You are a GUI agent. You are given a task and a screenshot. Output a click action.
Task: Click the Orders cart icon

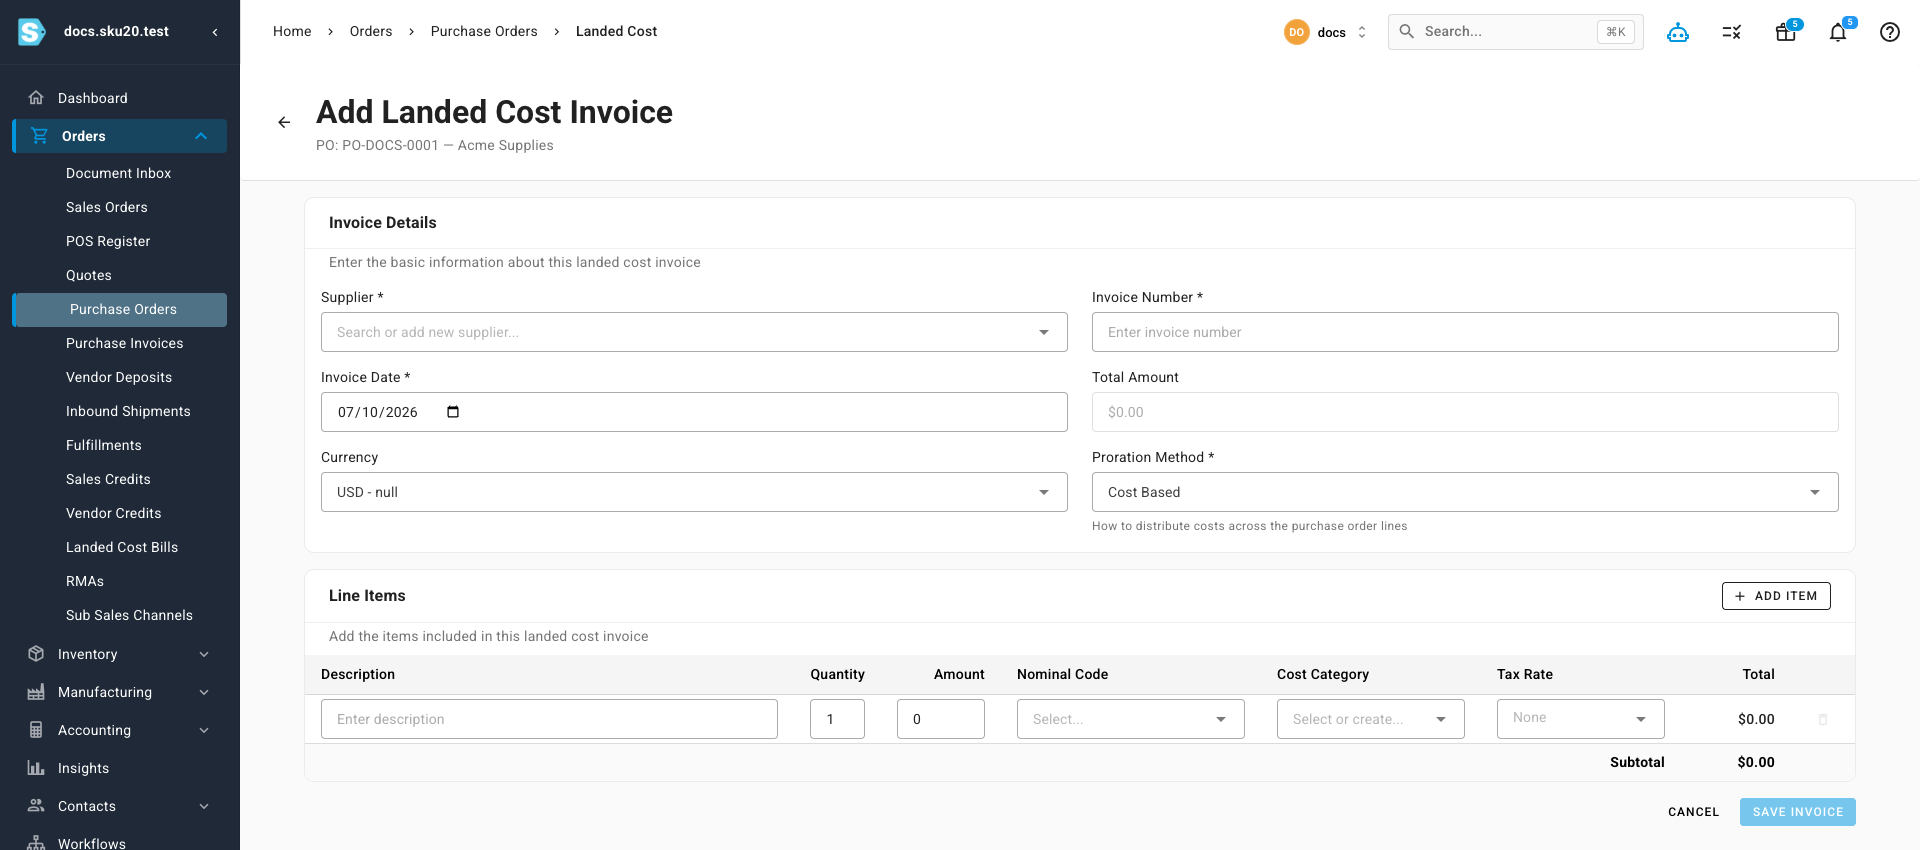pyautogui.click(x=40, y=136)
